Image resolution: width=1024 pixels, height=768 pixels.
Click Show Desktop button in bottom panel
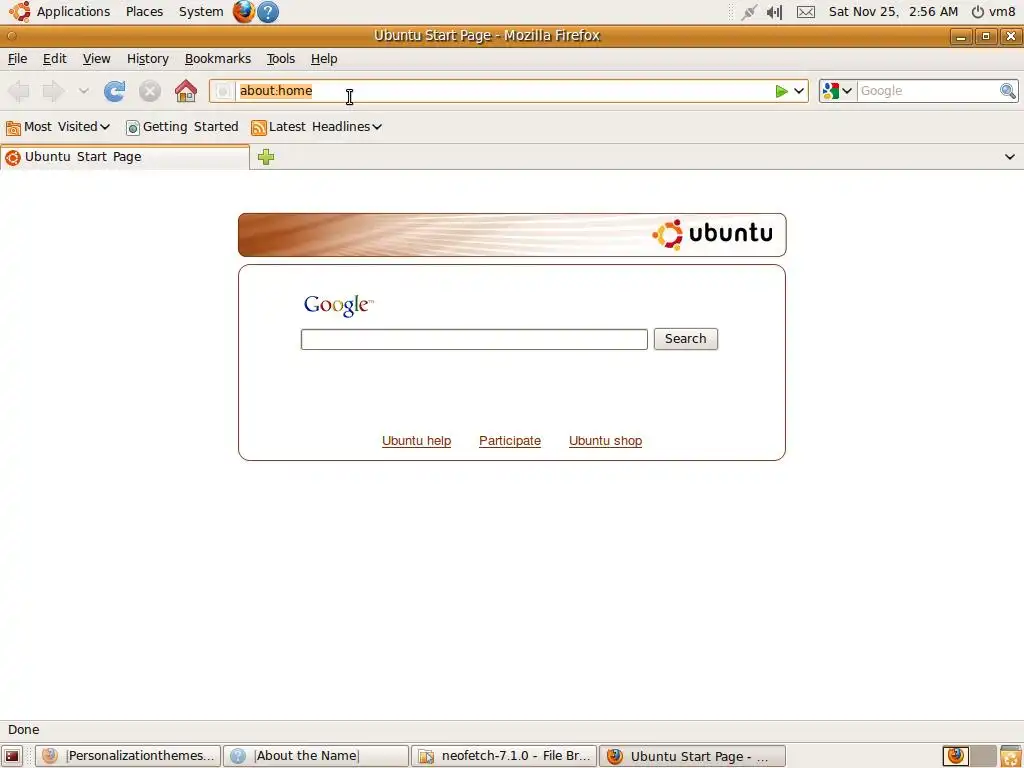click(x=12, y=756)
